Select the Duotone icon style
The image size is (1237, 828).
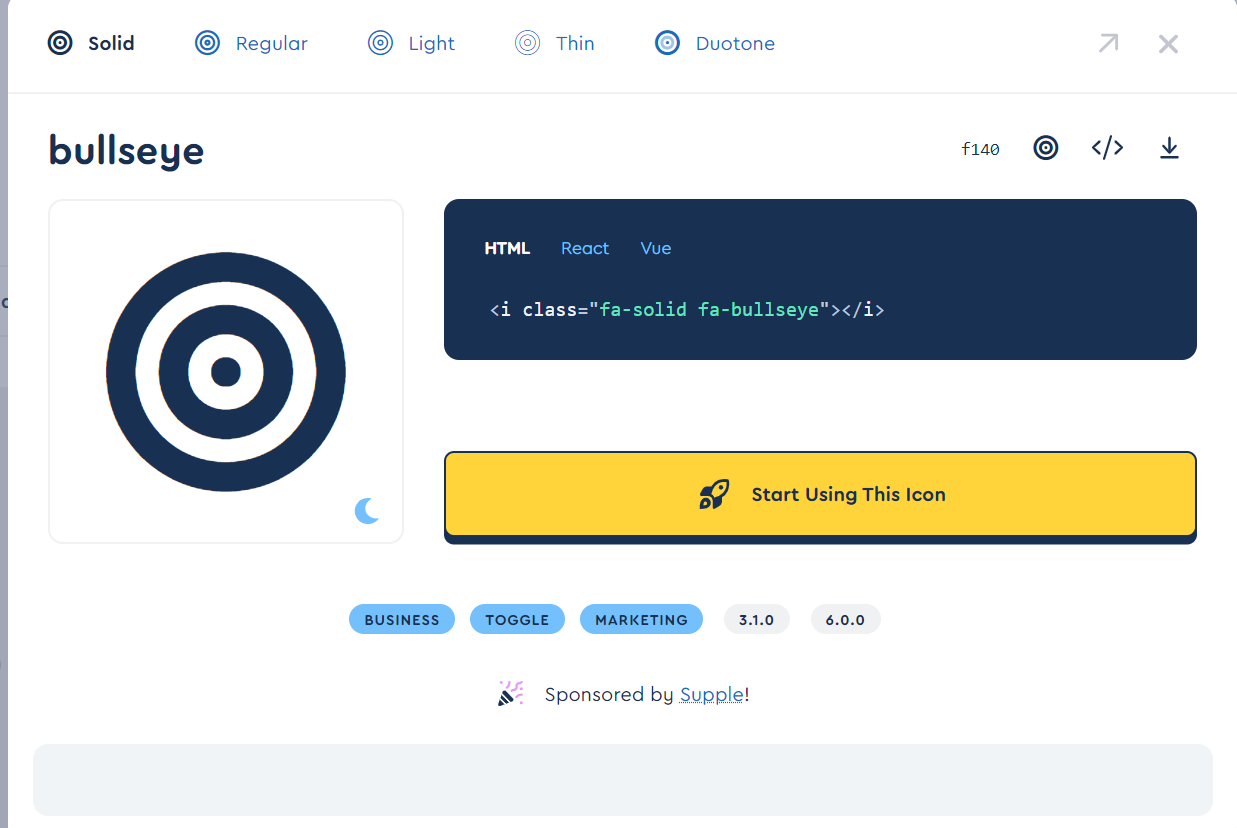(x=715, y=43)
